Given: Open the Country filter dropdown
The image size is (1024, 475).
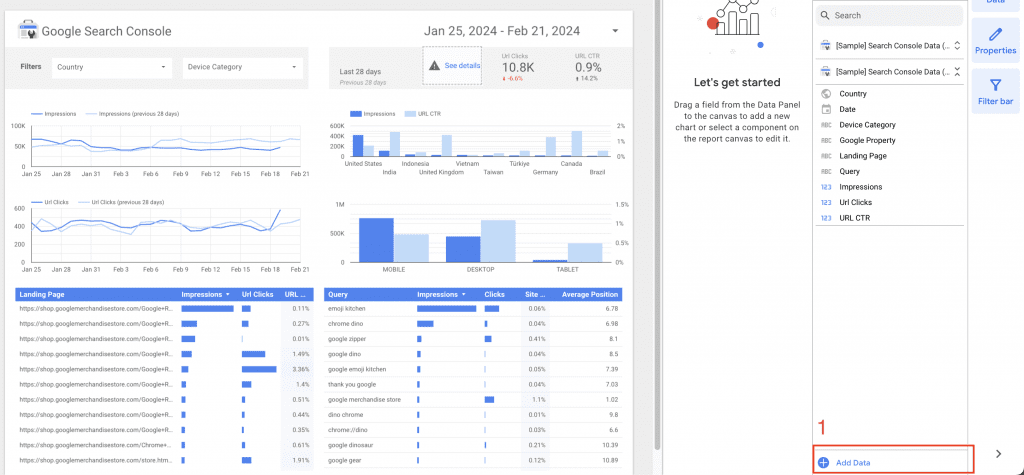Looking at the screenshot, I should [x=112, y=67].
